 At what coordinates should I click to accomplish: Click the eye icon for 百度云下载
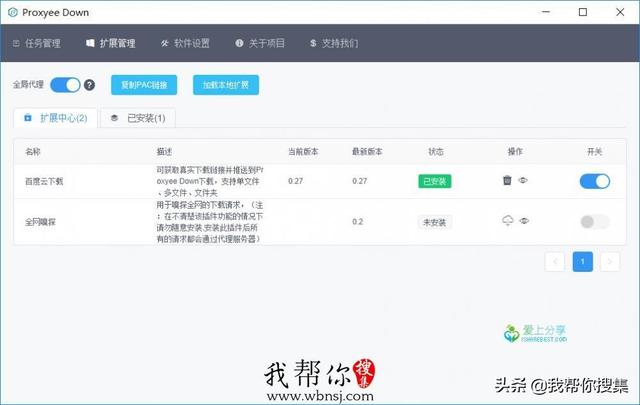pos(523,180)
